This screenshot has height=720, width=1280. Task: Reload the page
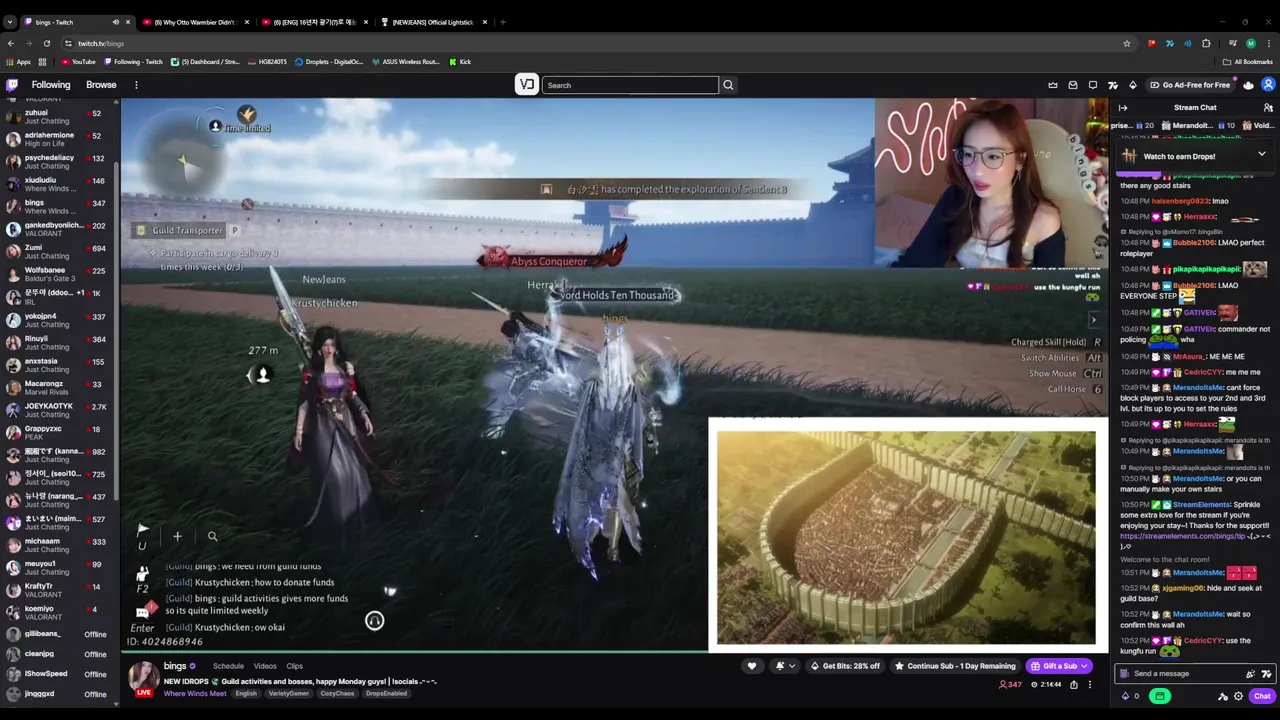pos(47,43)
